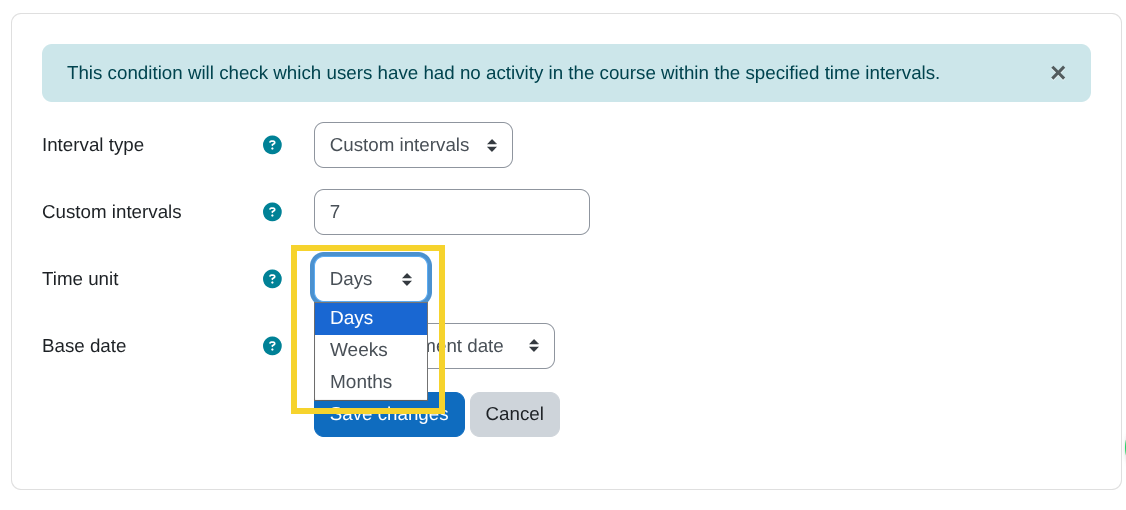The width and height of the screenshot is (1126, 510).
Task: Click the Custom intervals field containing 7
Action: (x=451, y=212)
